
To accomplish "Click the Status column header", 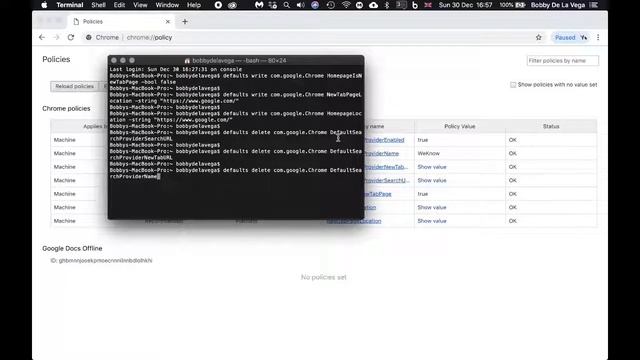I will [x=551, y=127].
